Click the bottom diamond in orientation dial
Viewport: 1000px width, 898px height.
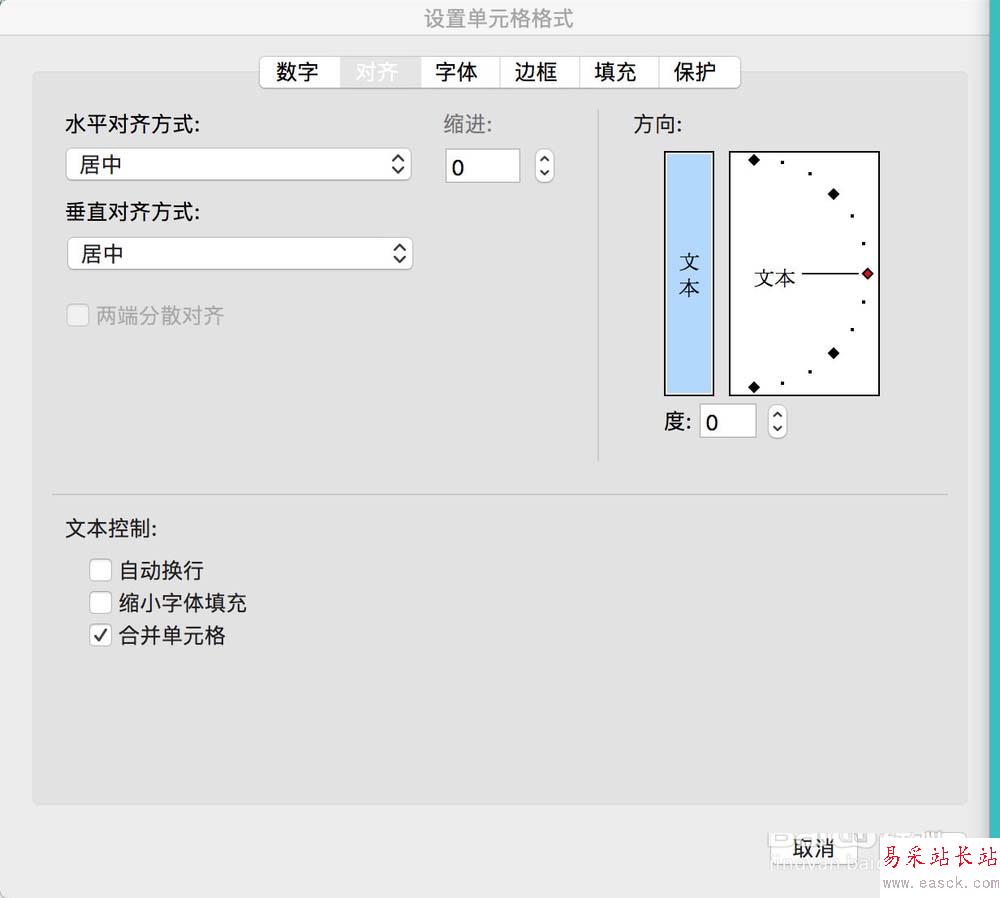point(754,386)
